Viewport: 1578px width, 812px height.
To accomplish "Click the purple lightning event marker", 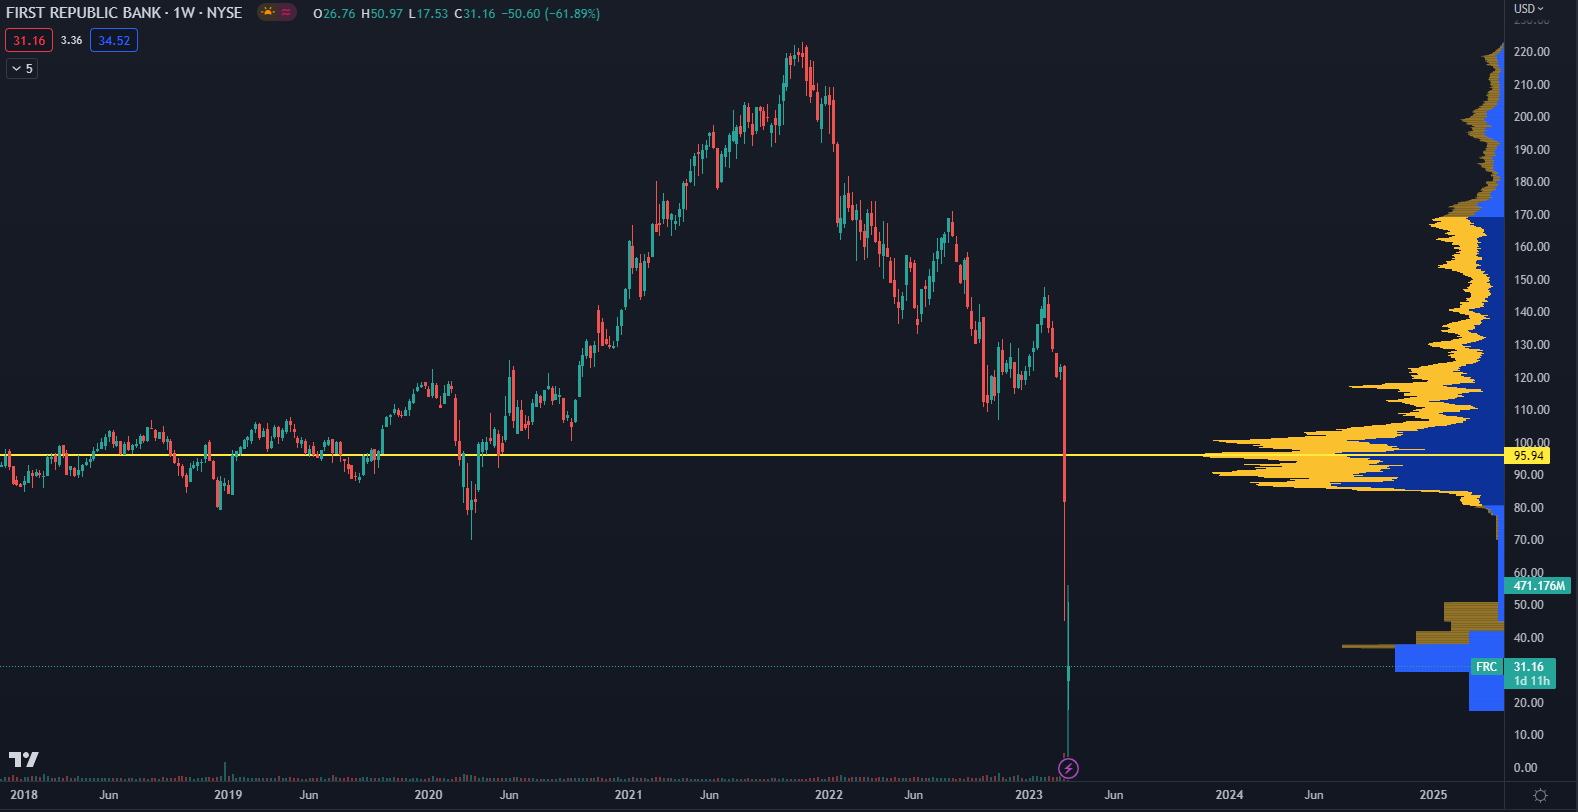I will click(1068, 768).
